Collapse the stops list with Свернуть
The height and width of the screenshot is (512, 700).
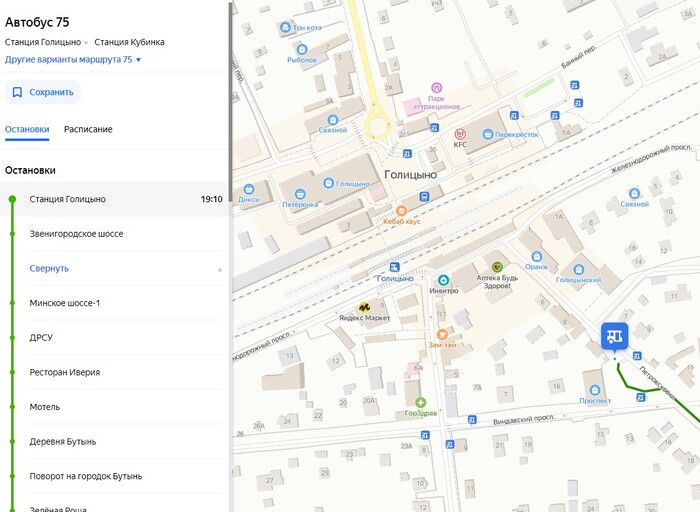[49, 268]
